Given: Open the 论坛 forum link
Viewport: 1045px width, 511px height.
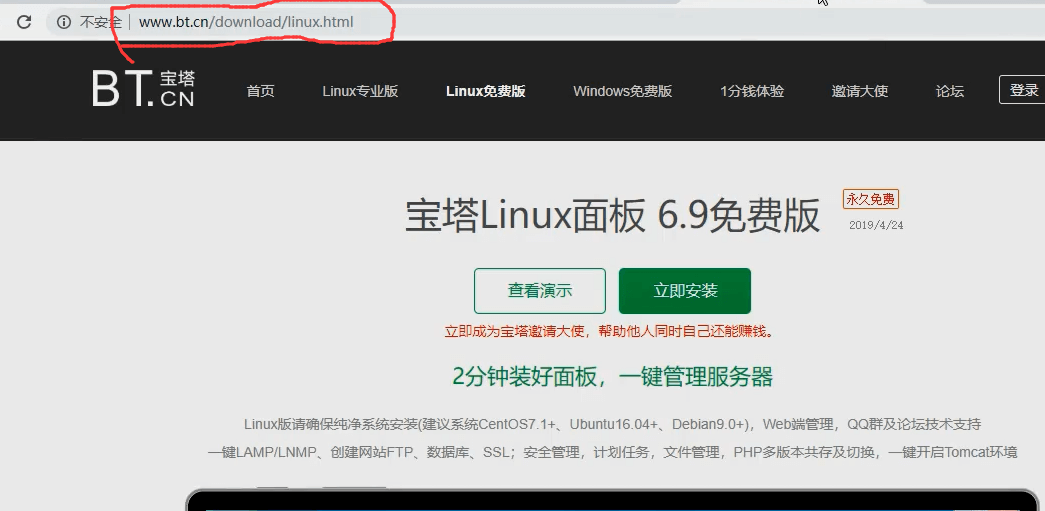Looking at the screenshot, I should point(950,91).
